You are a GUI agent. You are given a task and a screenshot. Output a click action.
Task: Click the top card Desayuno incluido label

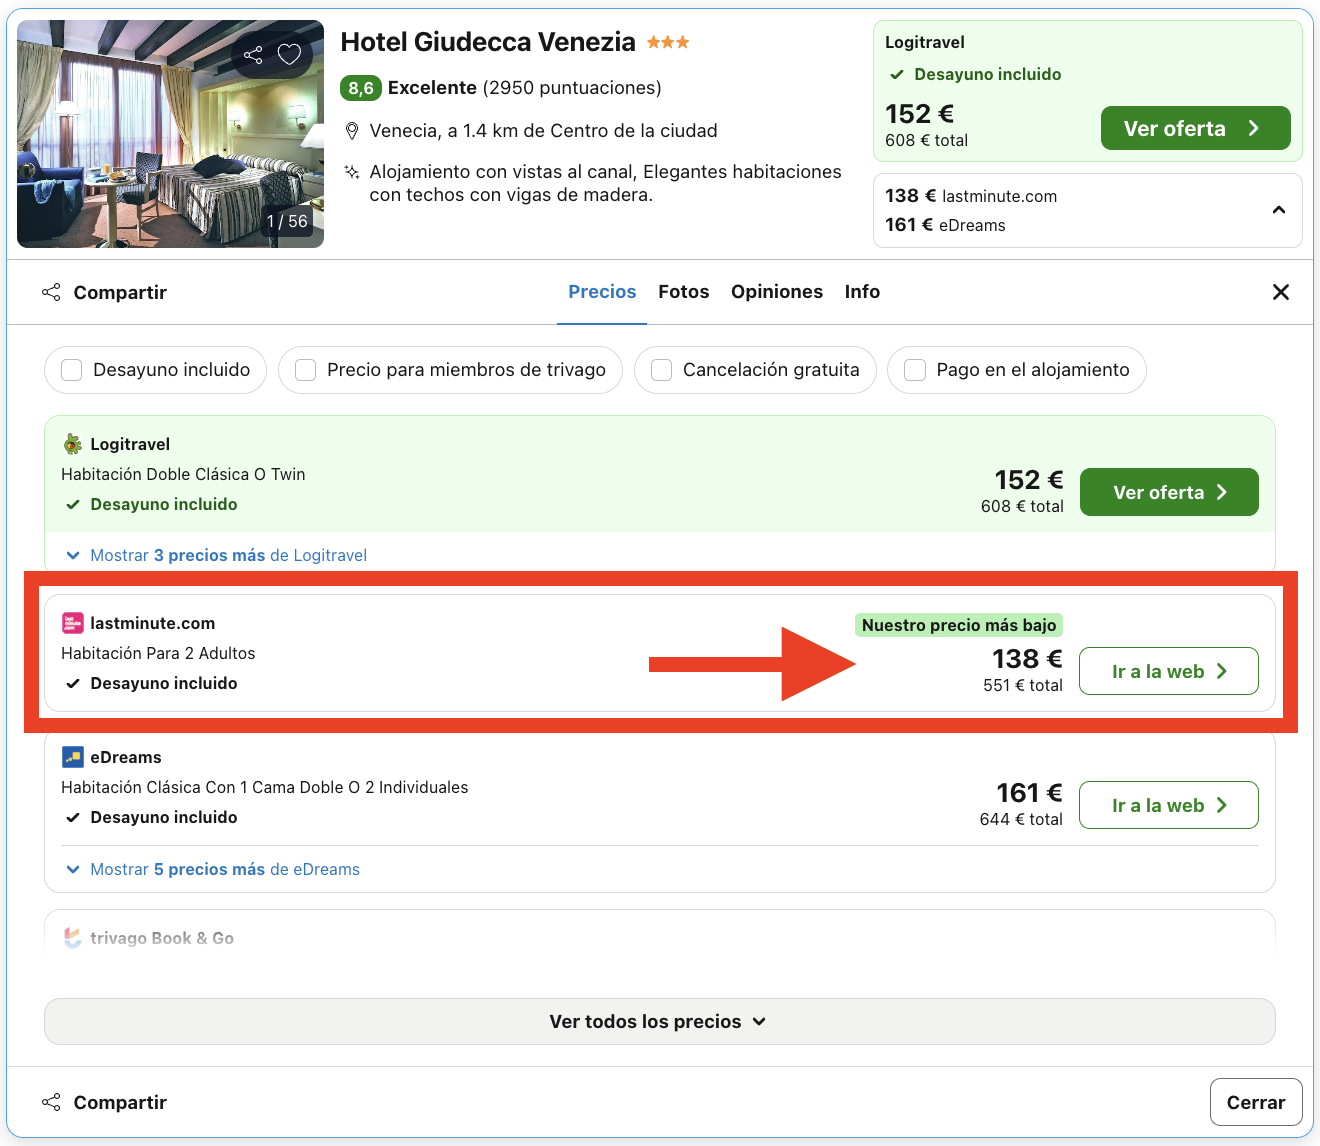pos(988,74)
